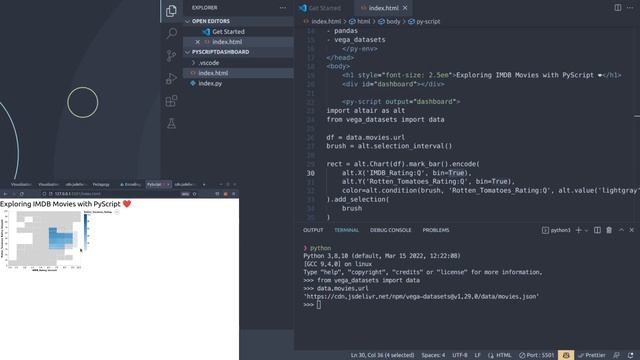Select the python3 terminal instance
This screenshot has width=640, height=360.
[x=556, y=230]
